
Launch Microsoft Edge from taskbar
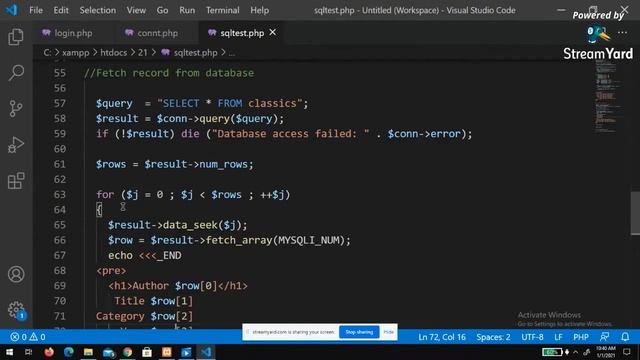coord(69,352)
